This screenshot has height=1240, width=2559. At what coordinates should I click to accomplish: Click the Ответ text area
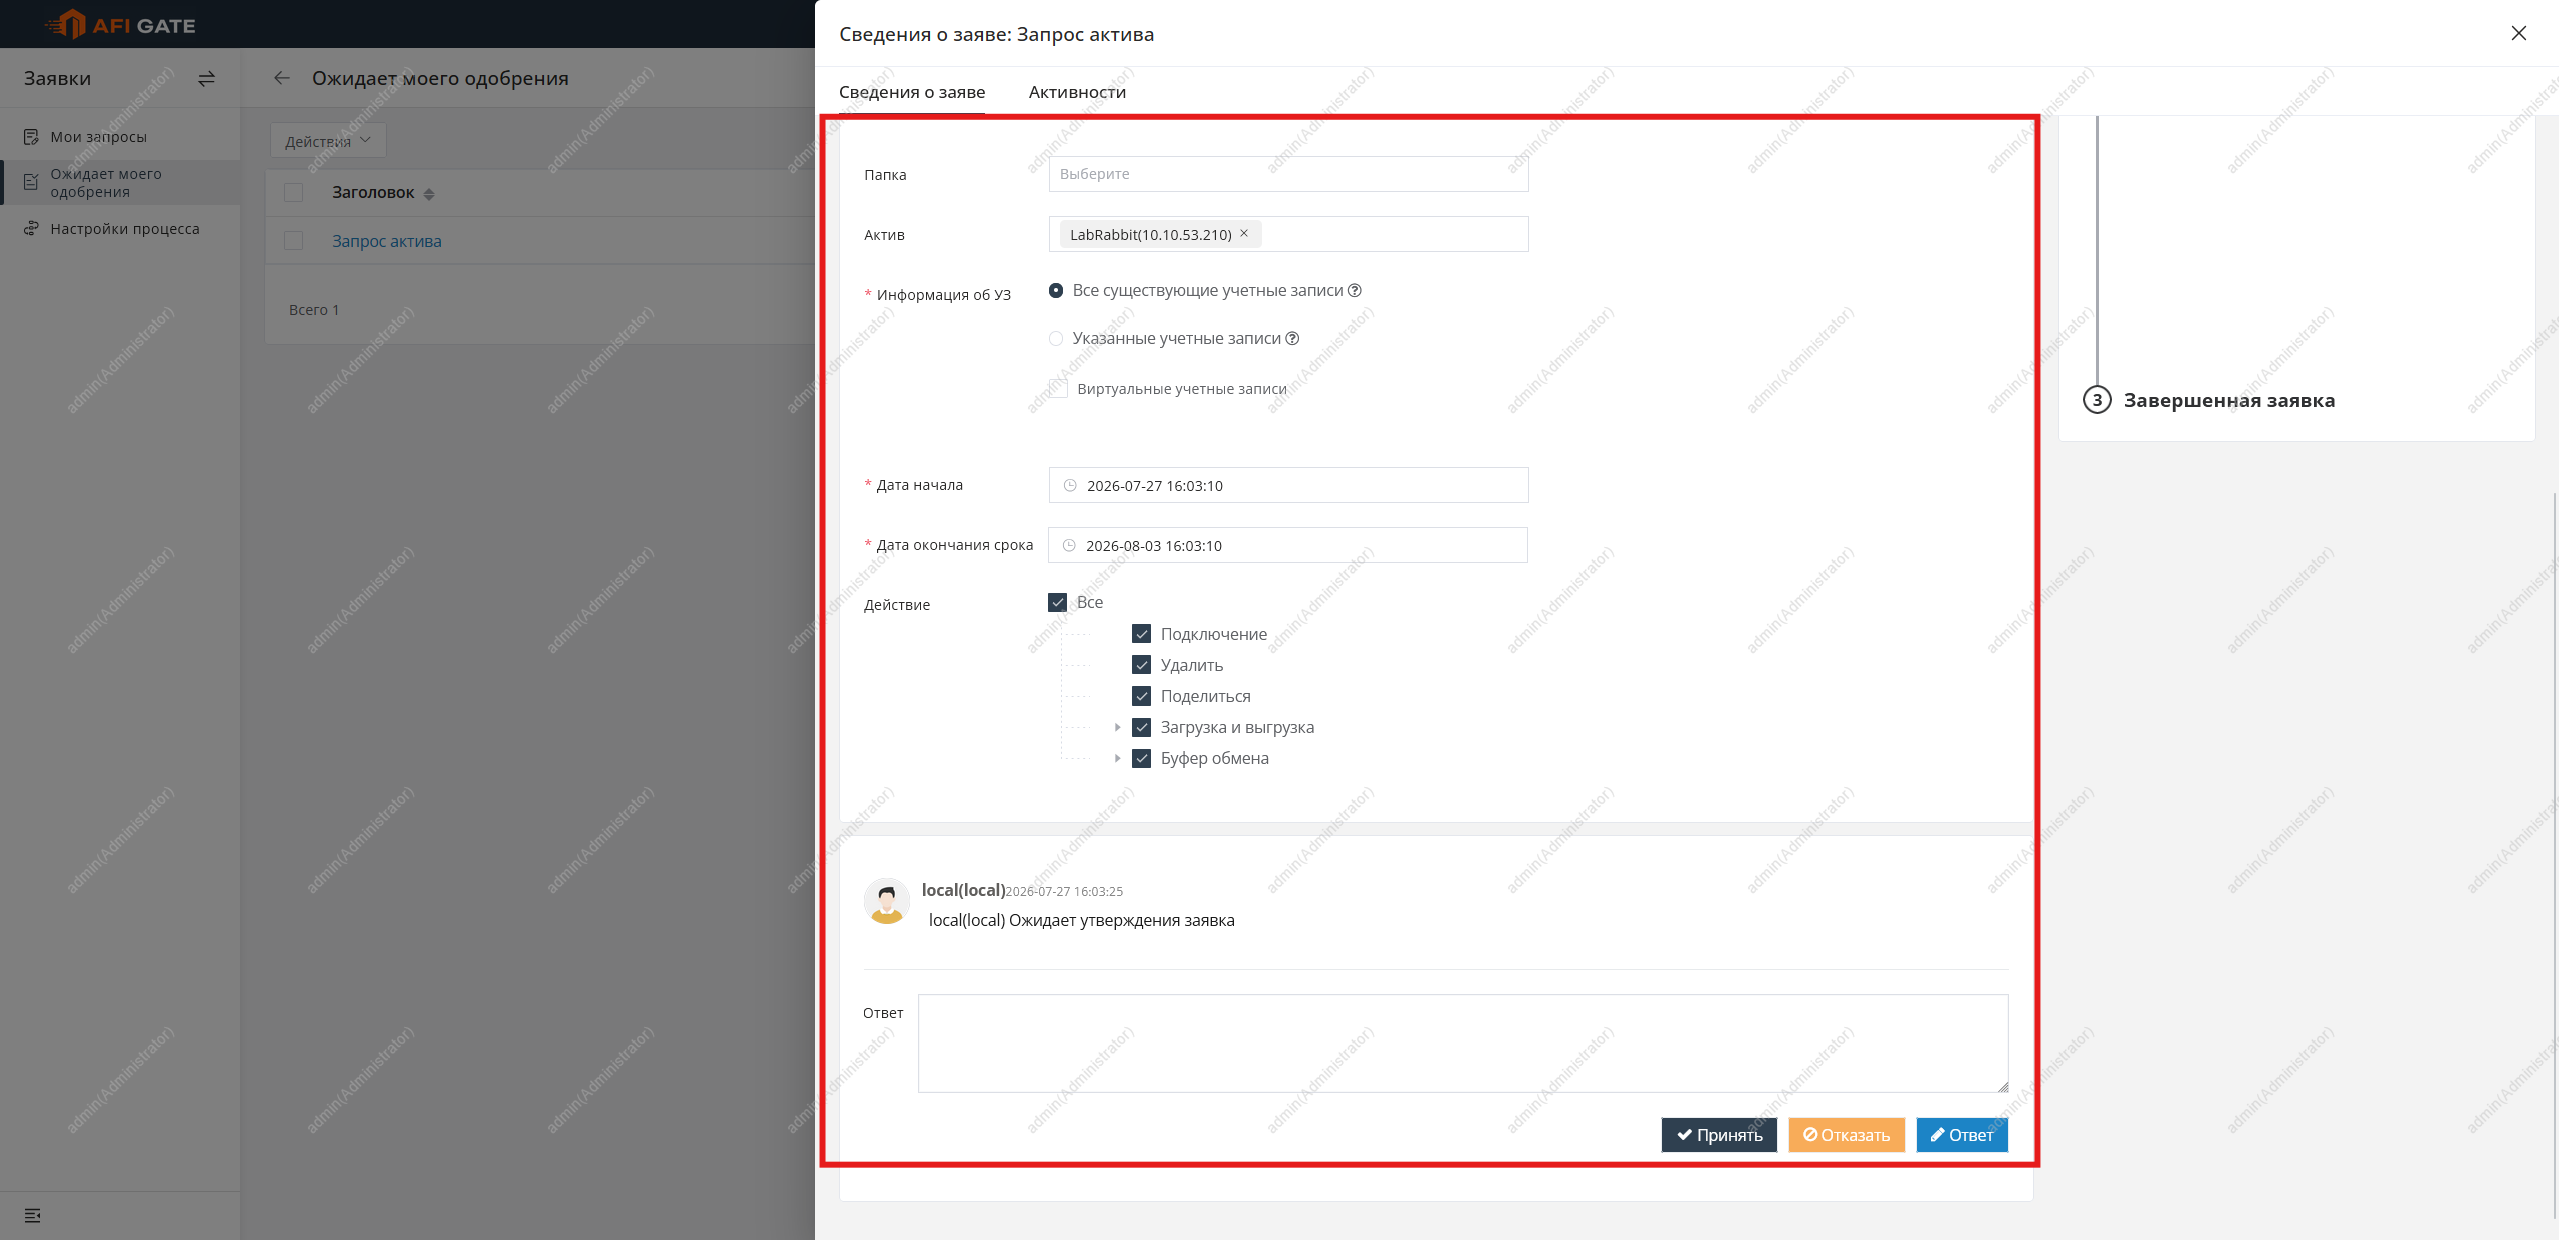1463,1043
